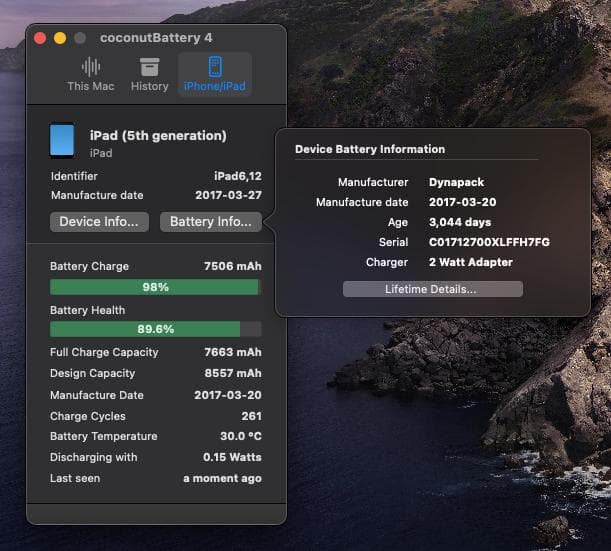This screenshot has width=611, height=551.
Task: Click the Battery Charge 98% progress bar
Action: (x=154, y=287)
